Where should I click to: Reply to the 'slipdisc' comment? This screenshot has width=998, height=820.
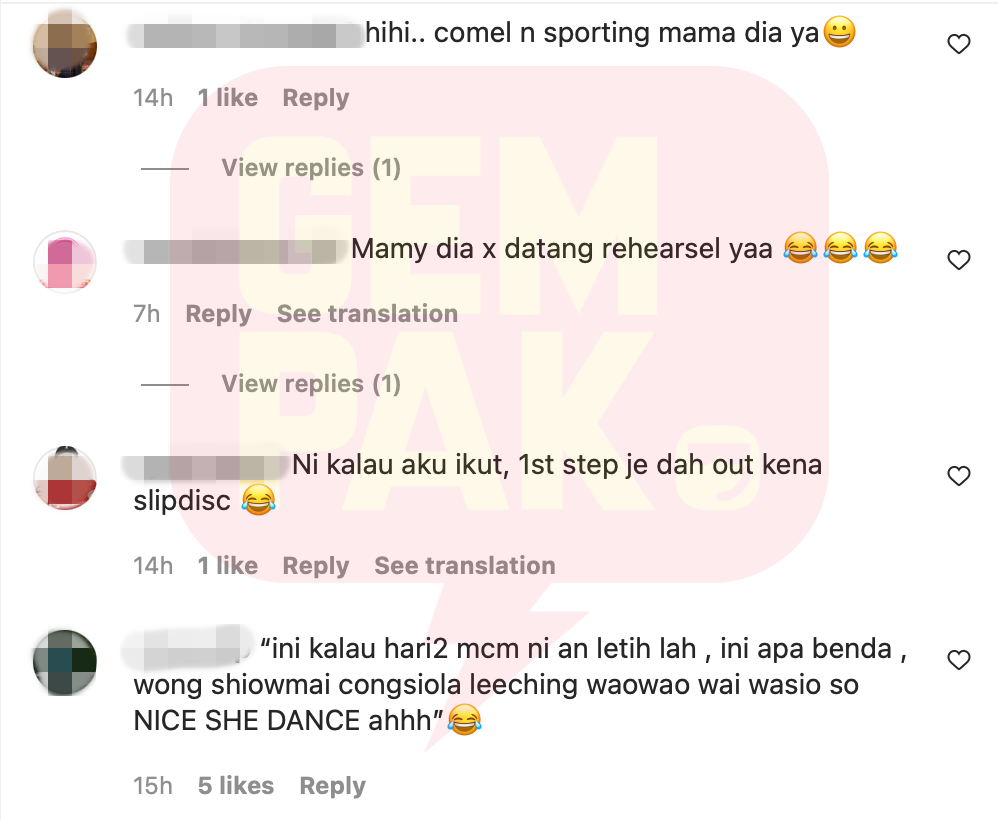click(316, 566)
